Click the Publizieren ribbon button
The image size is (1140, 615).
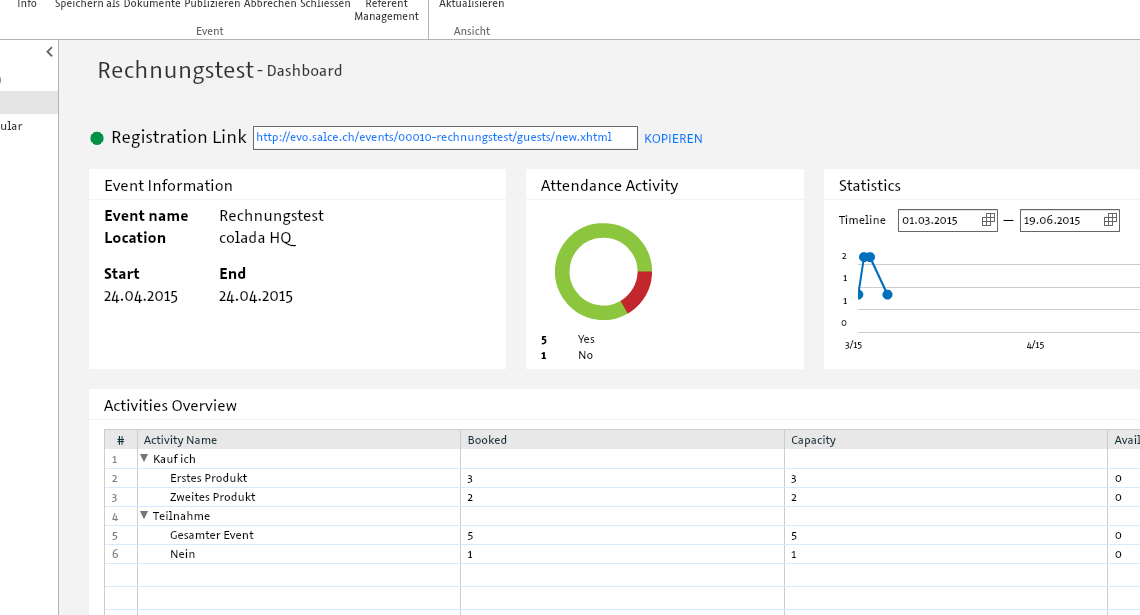tap(212, 4)
